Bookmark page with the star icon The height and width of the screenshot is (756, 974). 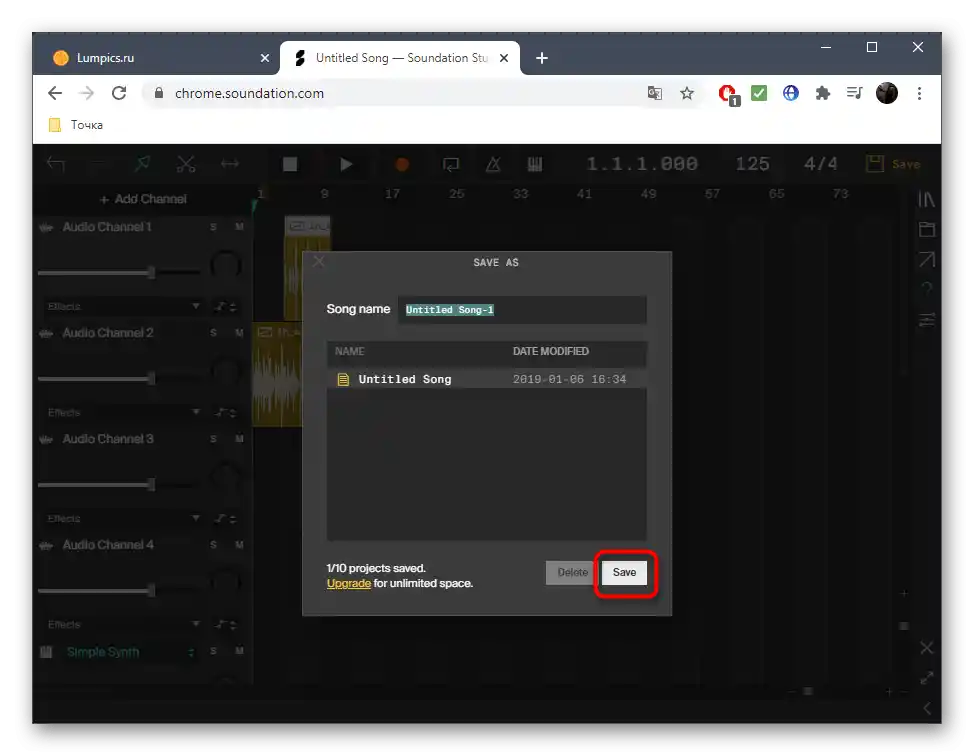tap(686, 93)
